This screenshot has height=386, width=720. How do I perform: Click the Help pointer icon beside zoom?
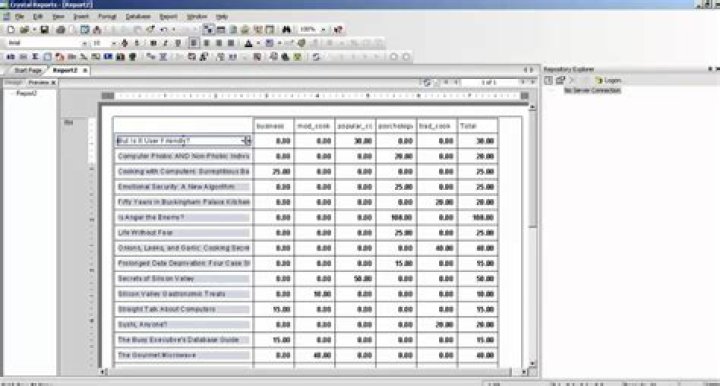[338, 30]
